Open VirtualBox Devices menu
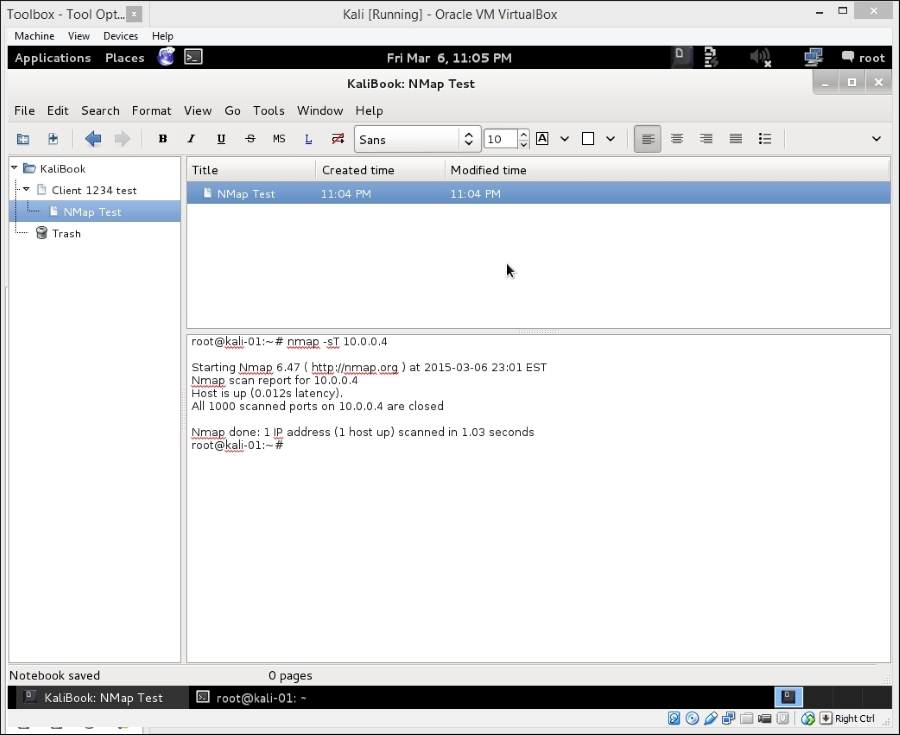 point(121,36)
